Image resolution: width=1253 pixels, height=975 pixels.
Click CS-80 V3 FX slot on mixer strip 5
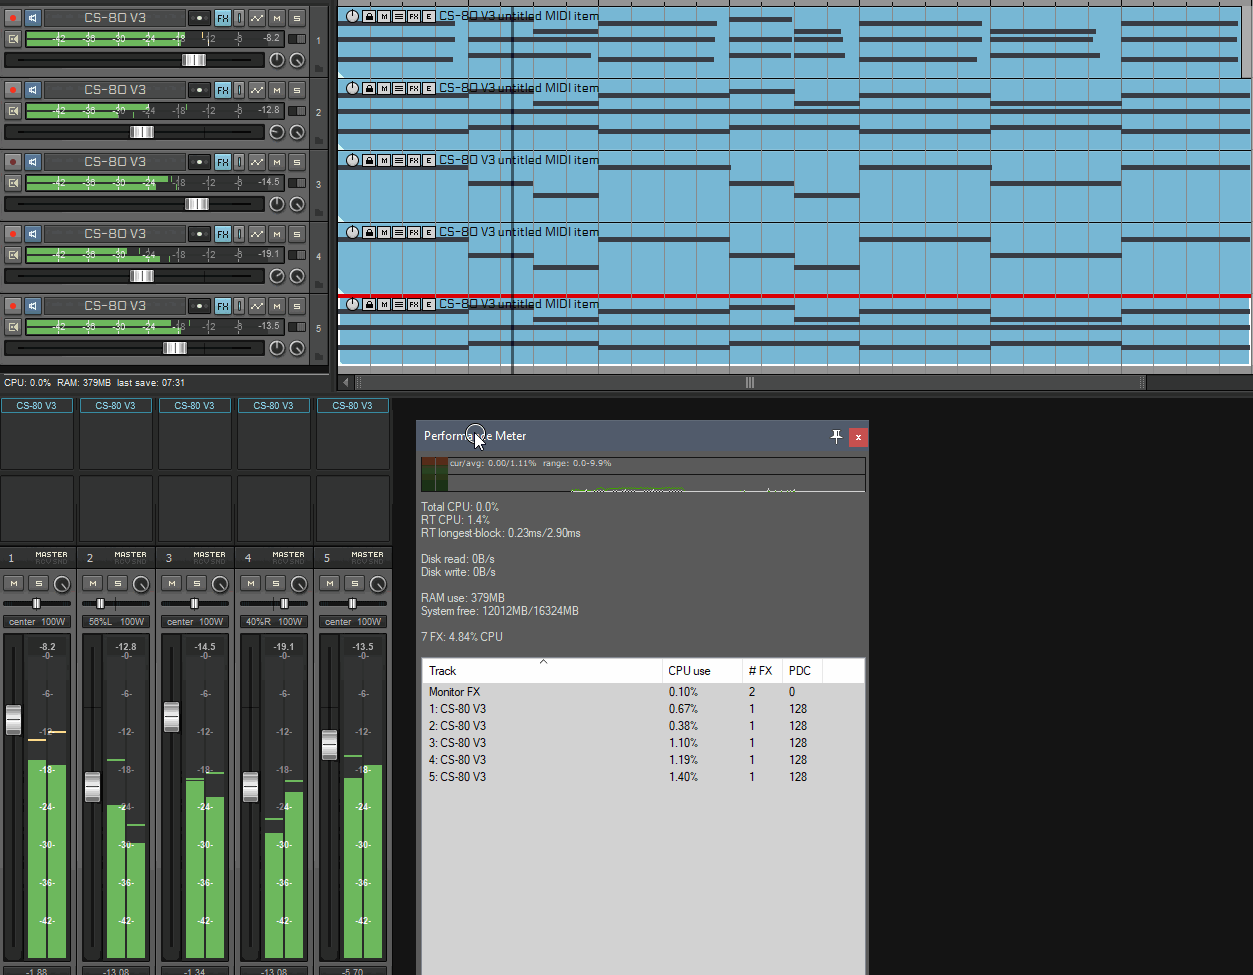tap(353, 405)
